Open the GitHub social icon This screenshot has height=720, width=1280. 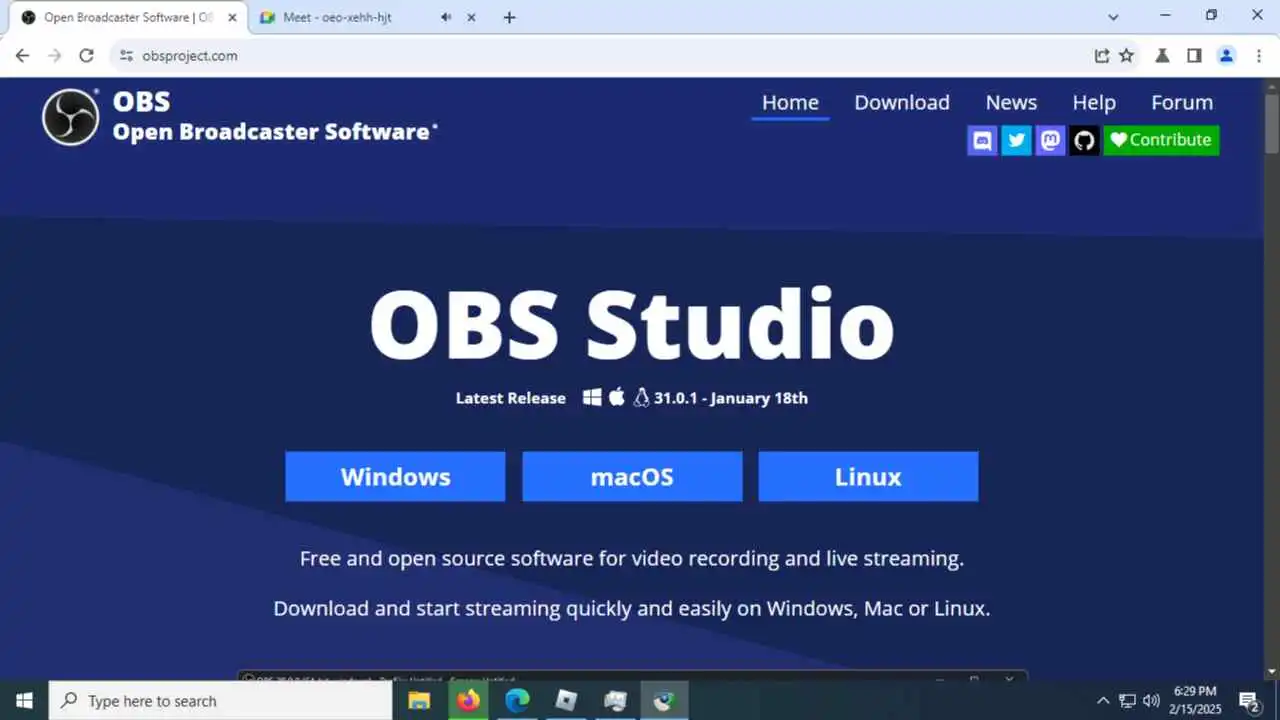tap(1084, 140)
